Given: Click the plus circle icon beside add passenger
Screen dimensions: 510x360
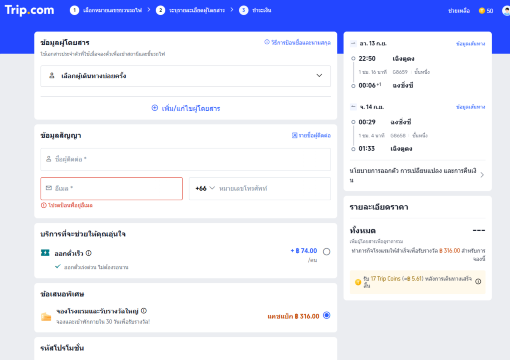Looking at the screenshot, I should pyautogui.click(x=155, y=108).
